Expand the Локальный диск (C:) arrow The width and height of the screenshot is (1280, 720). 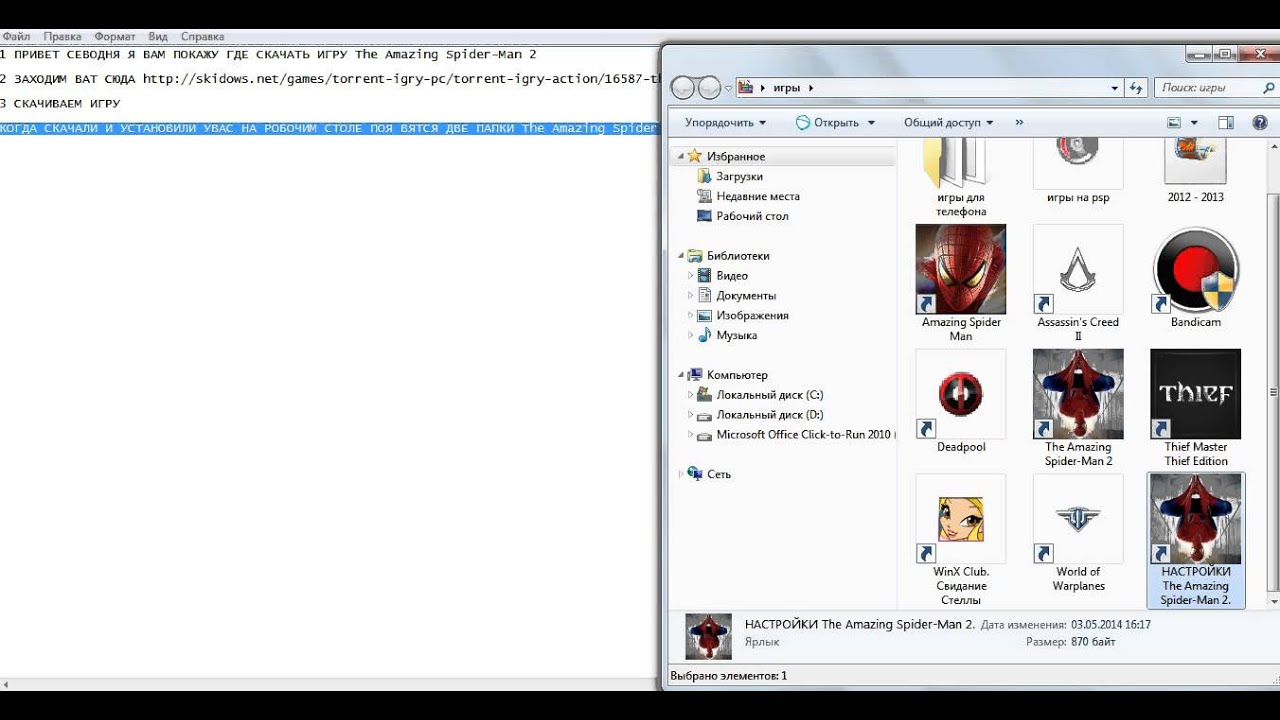[690, 395]
